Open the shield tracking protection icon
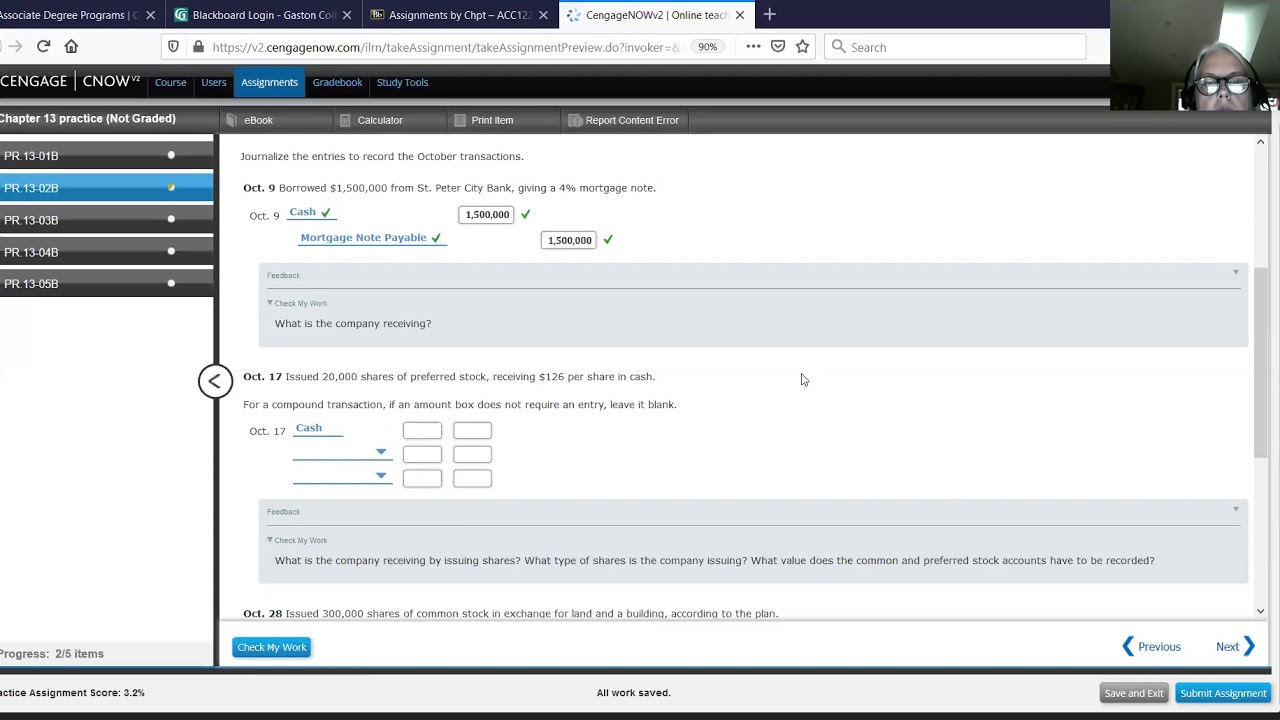The image size is (1280, 720). [x=174, y=47]
